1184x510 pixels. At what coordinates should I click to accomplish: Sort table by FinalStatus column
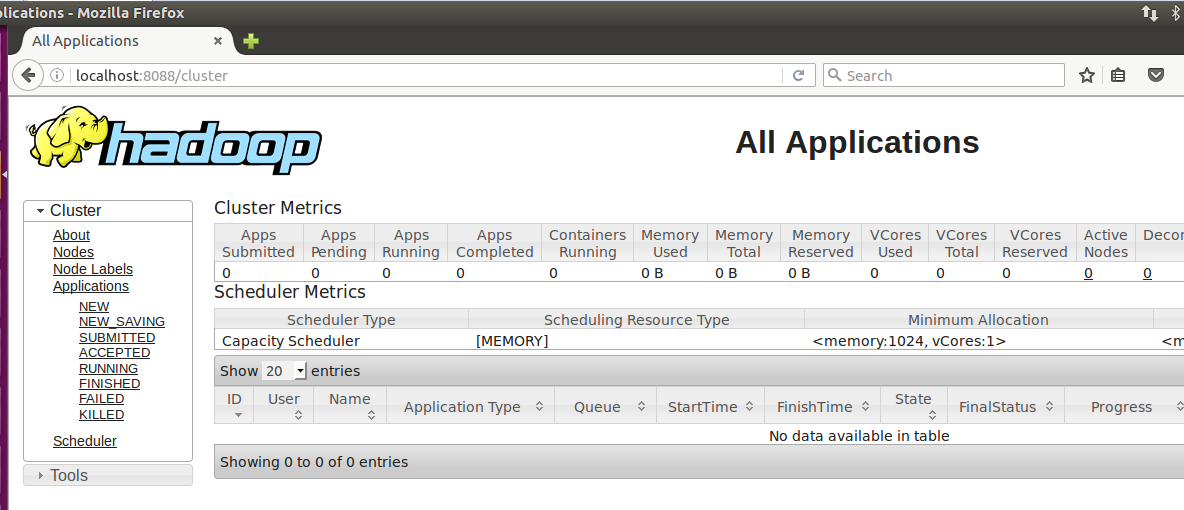click(x=1006, y=406)
